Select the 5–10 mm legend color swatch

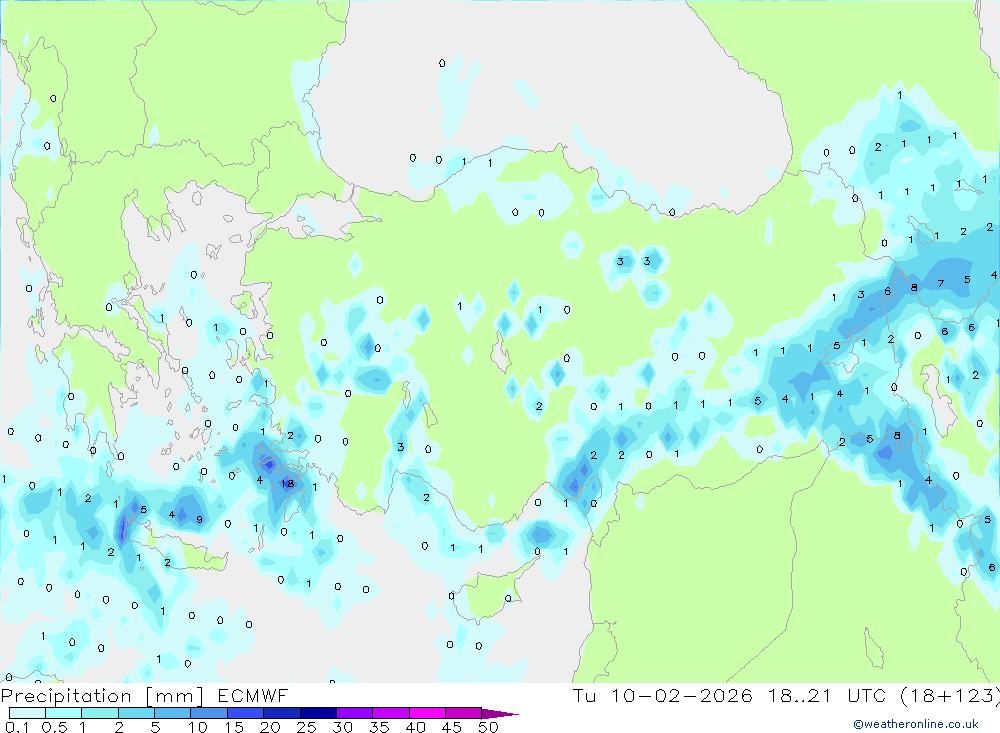173,713
